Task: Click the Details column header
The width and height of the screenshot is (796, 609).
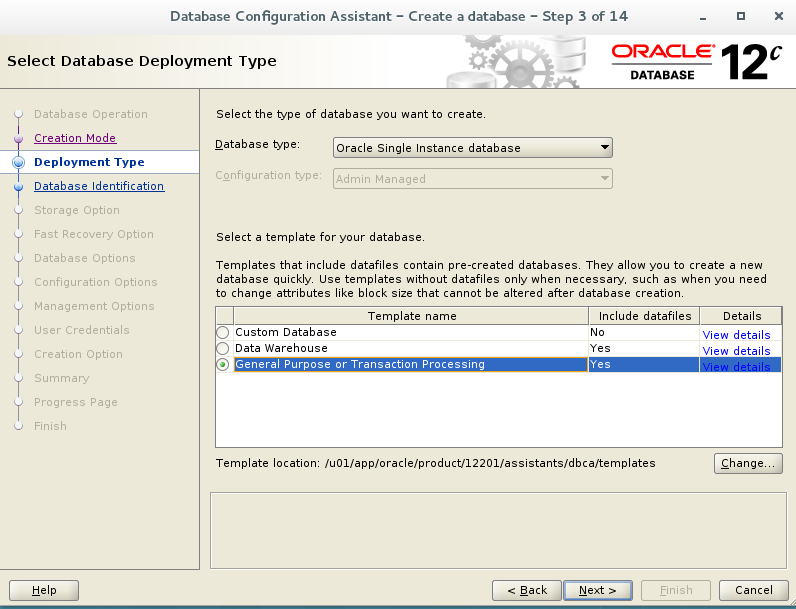Action: pyautogui.click(x=741, y=316)
